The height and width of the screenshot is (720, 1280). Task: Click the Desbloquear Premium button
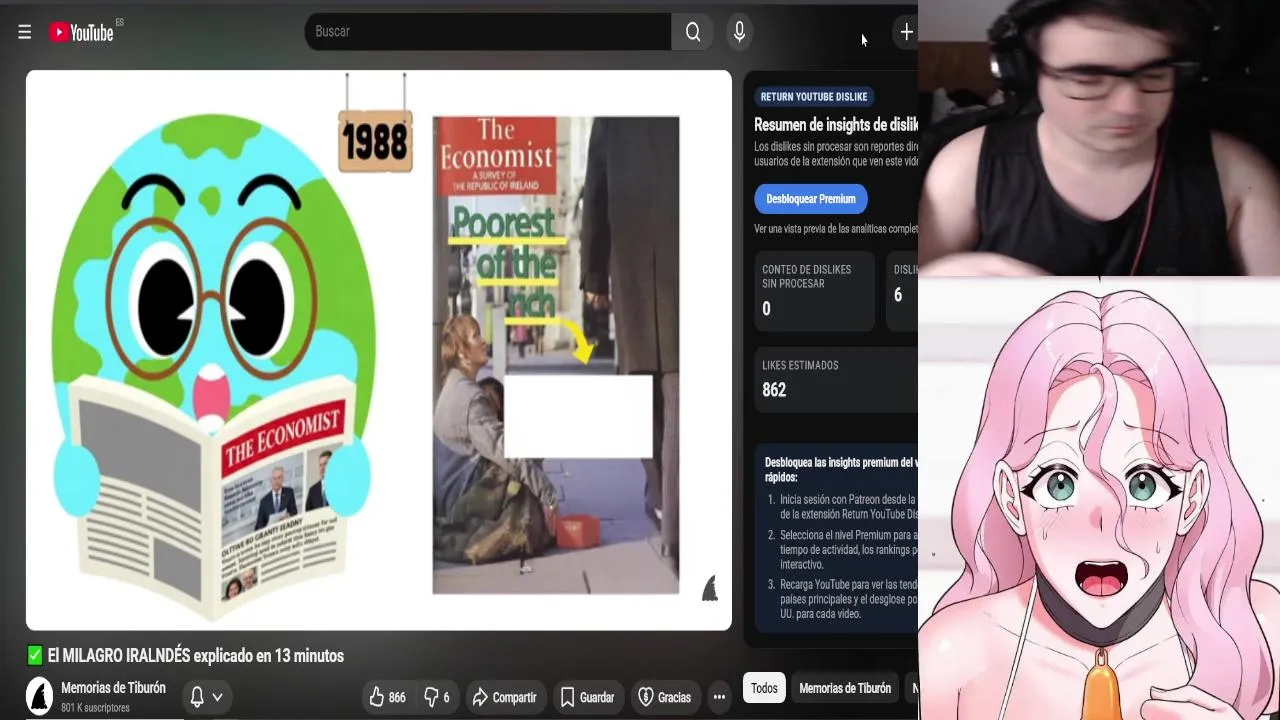811,199
